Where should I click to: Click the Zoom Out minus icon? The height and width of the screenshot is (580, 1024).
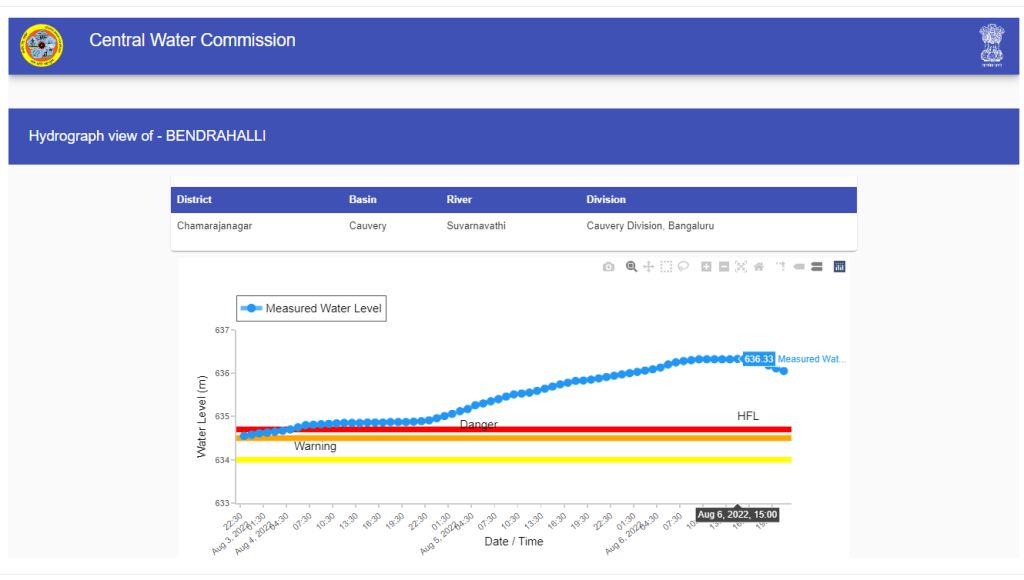click(x=723, y=267)
